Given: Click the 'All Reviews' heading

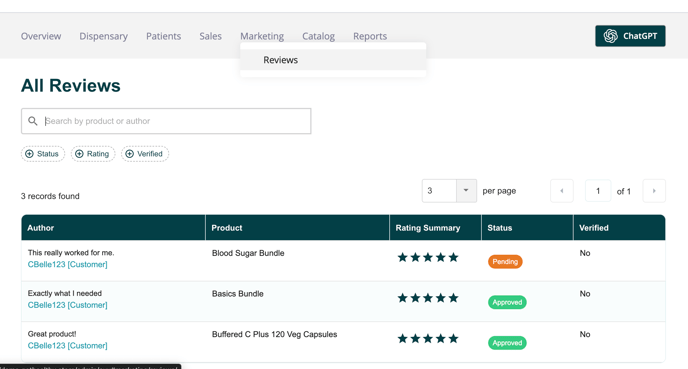Looking at the screenshot, I should point(71,86).
